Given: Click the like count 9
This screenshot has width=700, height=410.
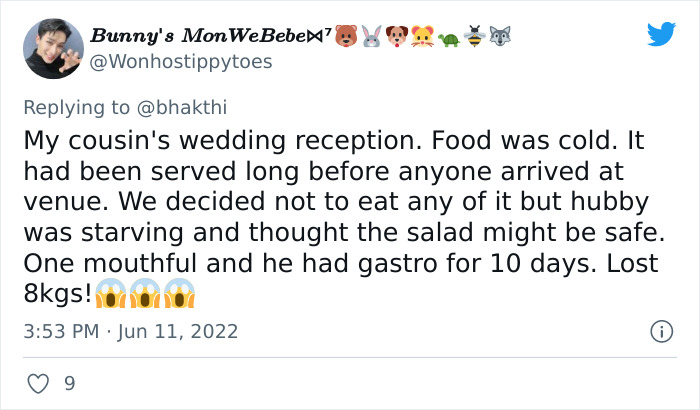Looking at the screenshot, I should 70,384.
